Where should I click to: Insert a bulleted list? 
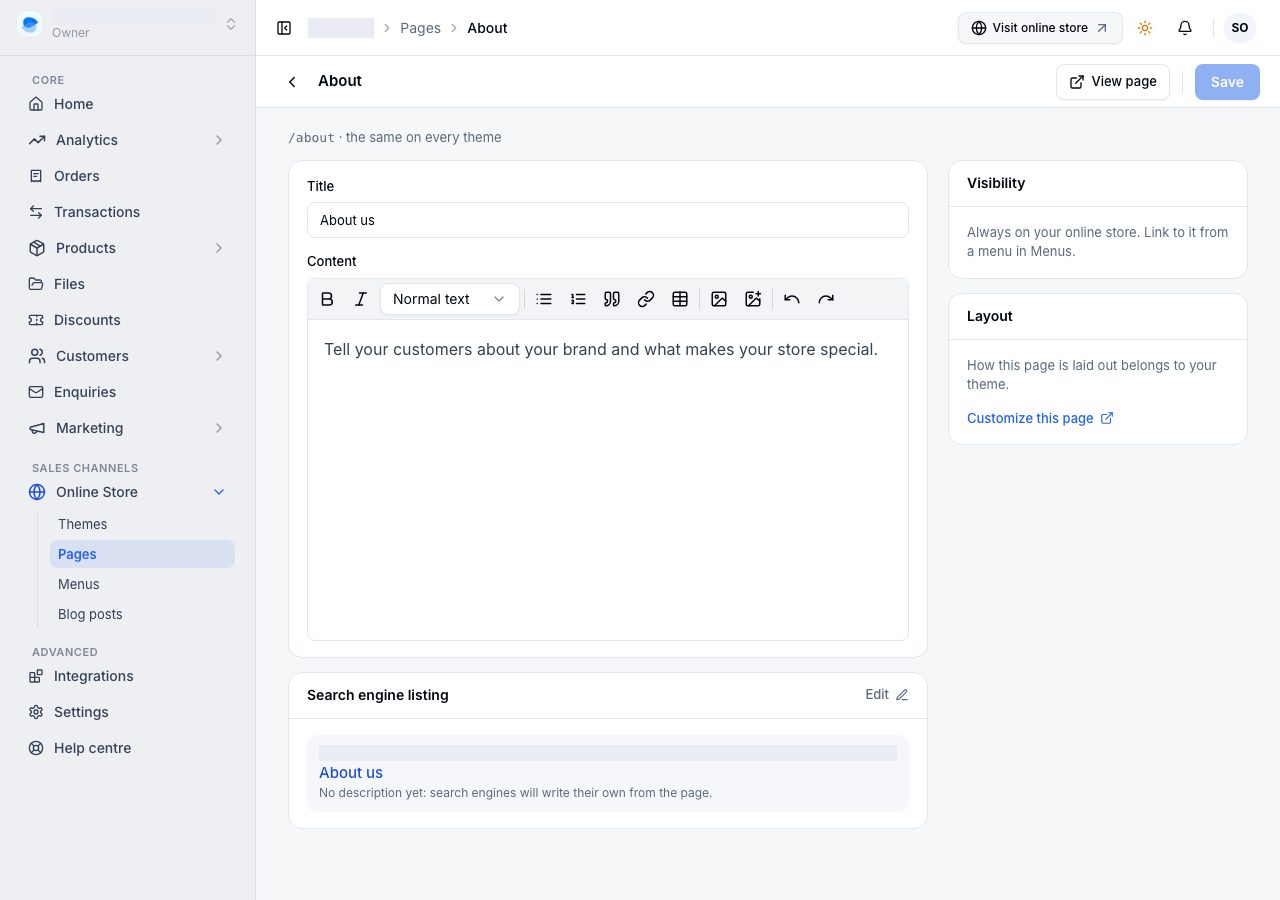pos(544,299)
